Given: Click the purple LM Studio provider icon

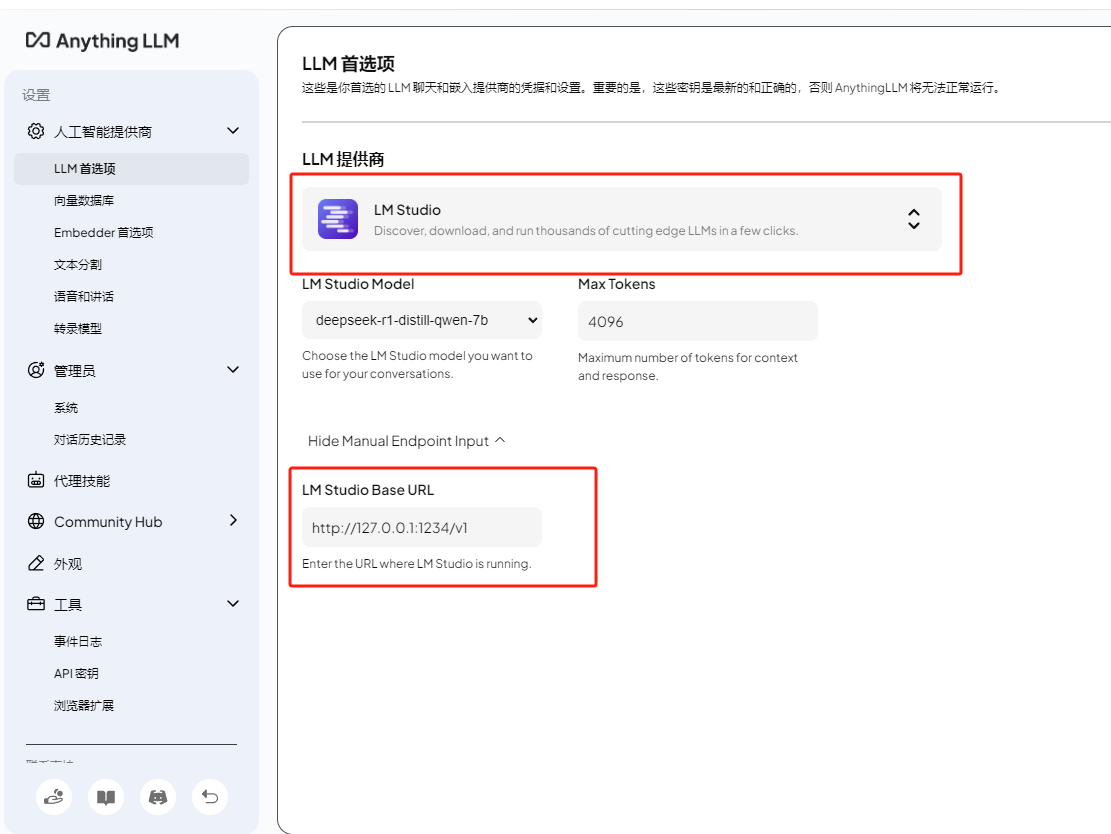Looking at the screenshot, I should tap(338, 219).
